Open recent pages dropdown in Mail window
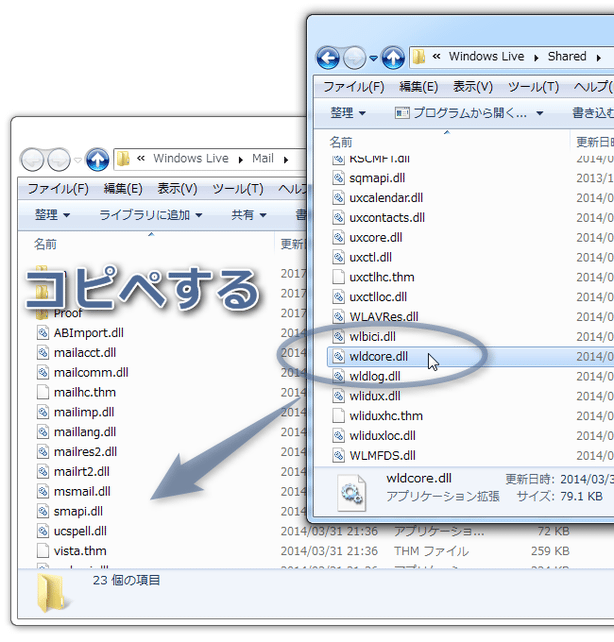The height and width of the screenshot is (642, 614). [78, 160]
